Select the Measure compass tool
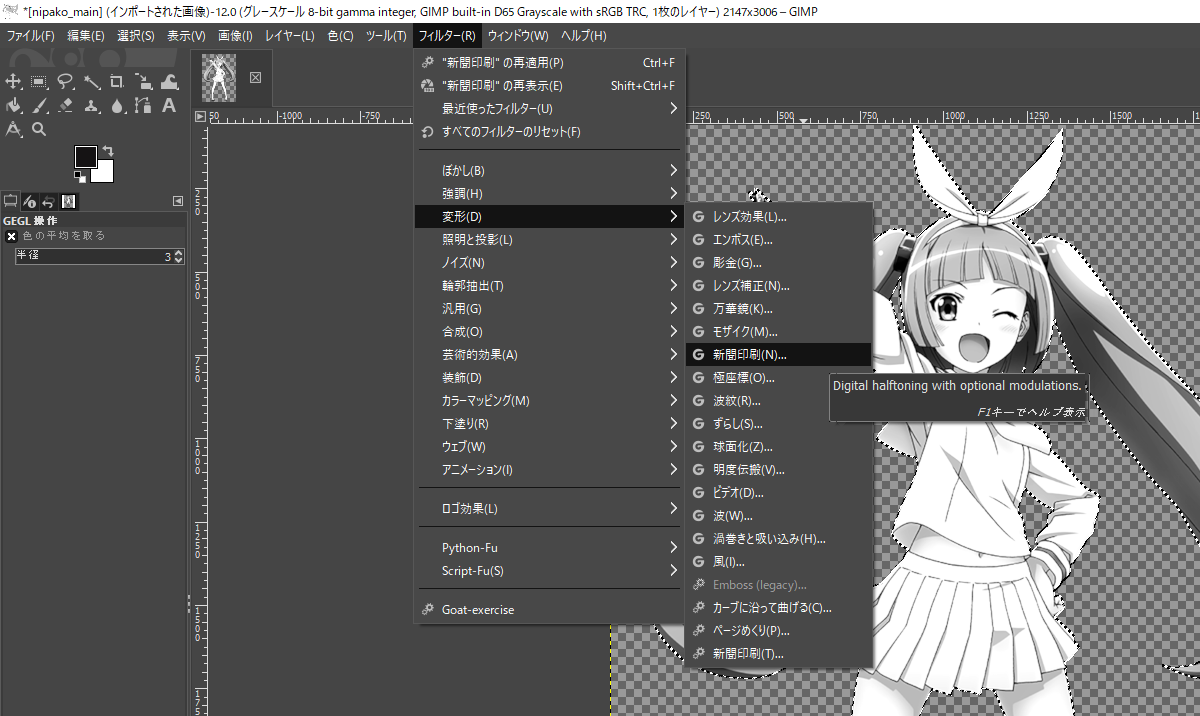This screenshot has height=716, width=1200. coord(14,129)
